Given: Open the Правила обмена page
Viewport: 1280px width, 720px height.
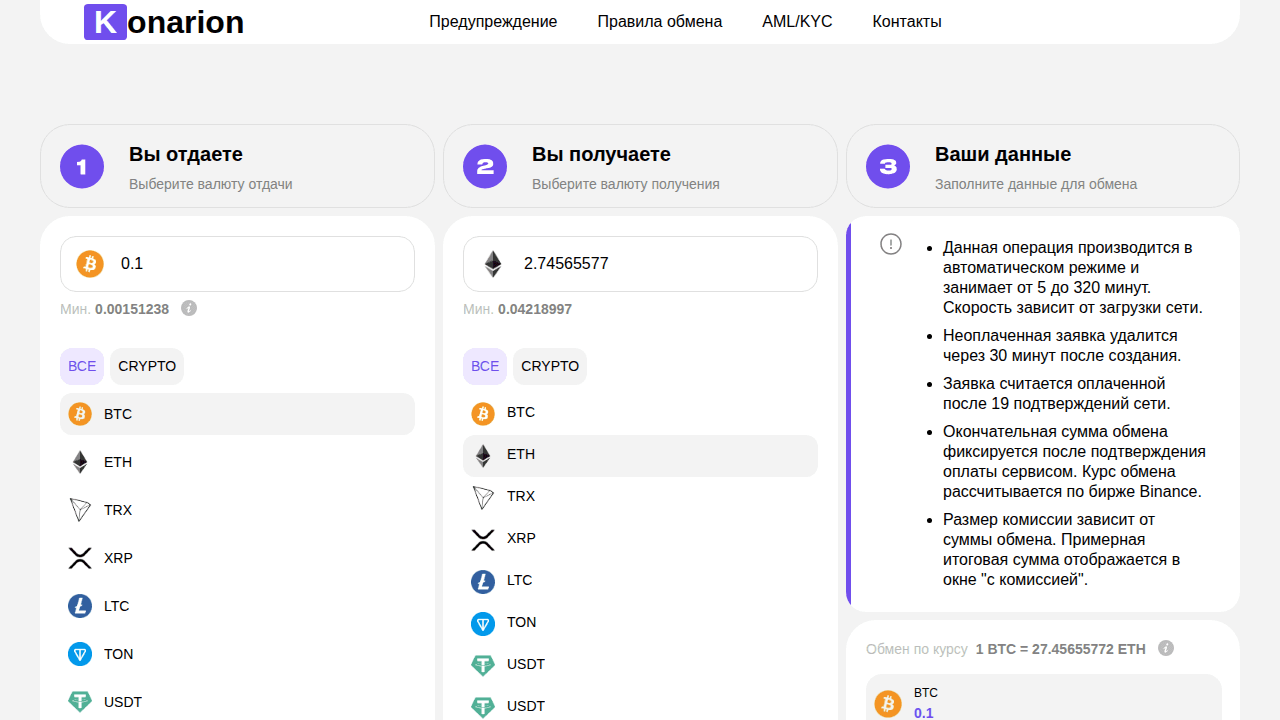Looking at the screenshot, I should pos(659,22).
